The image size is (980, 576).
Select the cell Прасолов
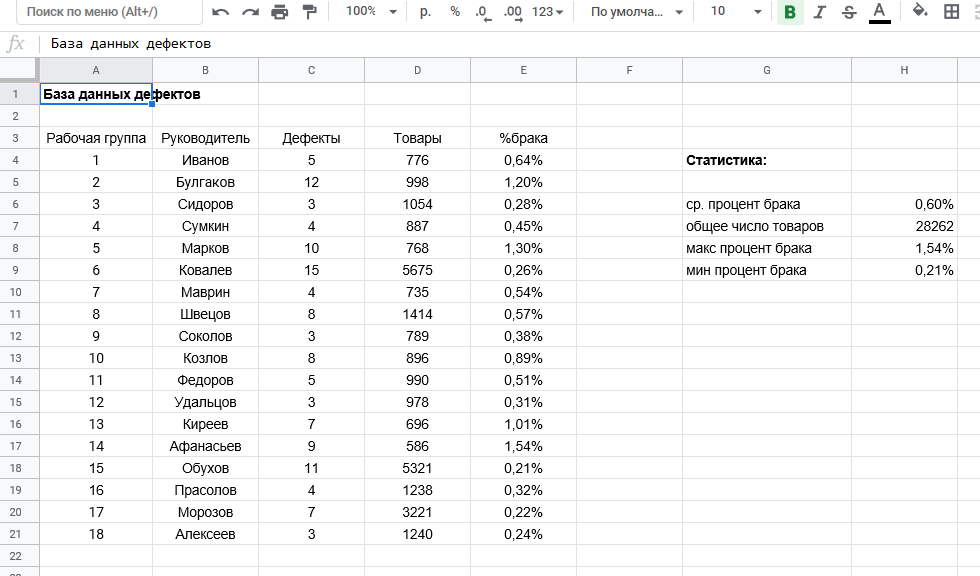[205, 490]
